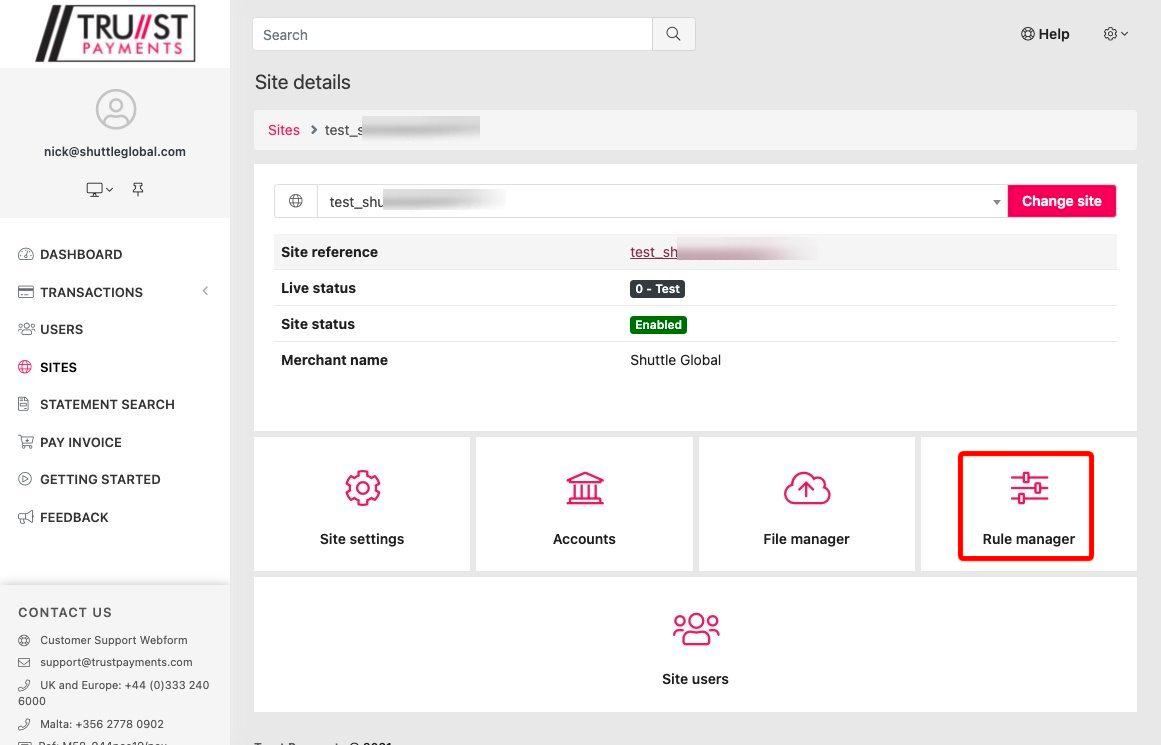
Task: Open the Accounts tile label
Action: (584, 539)
